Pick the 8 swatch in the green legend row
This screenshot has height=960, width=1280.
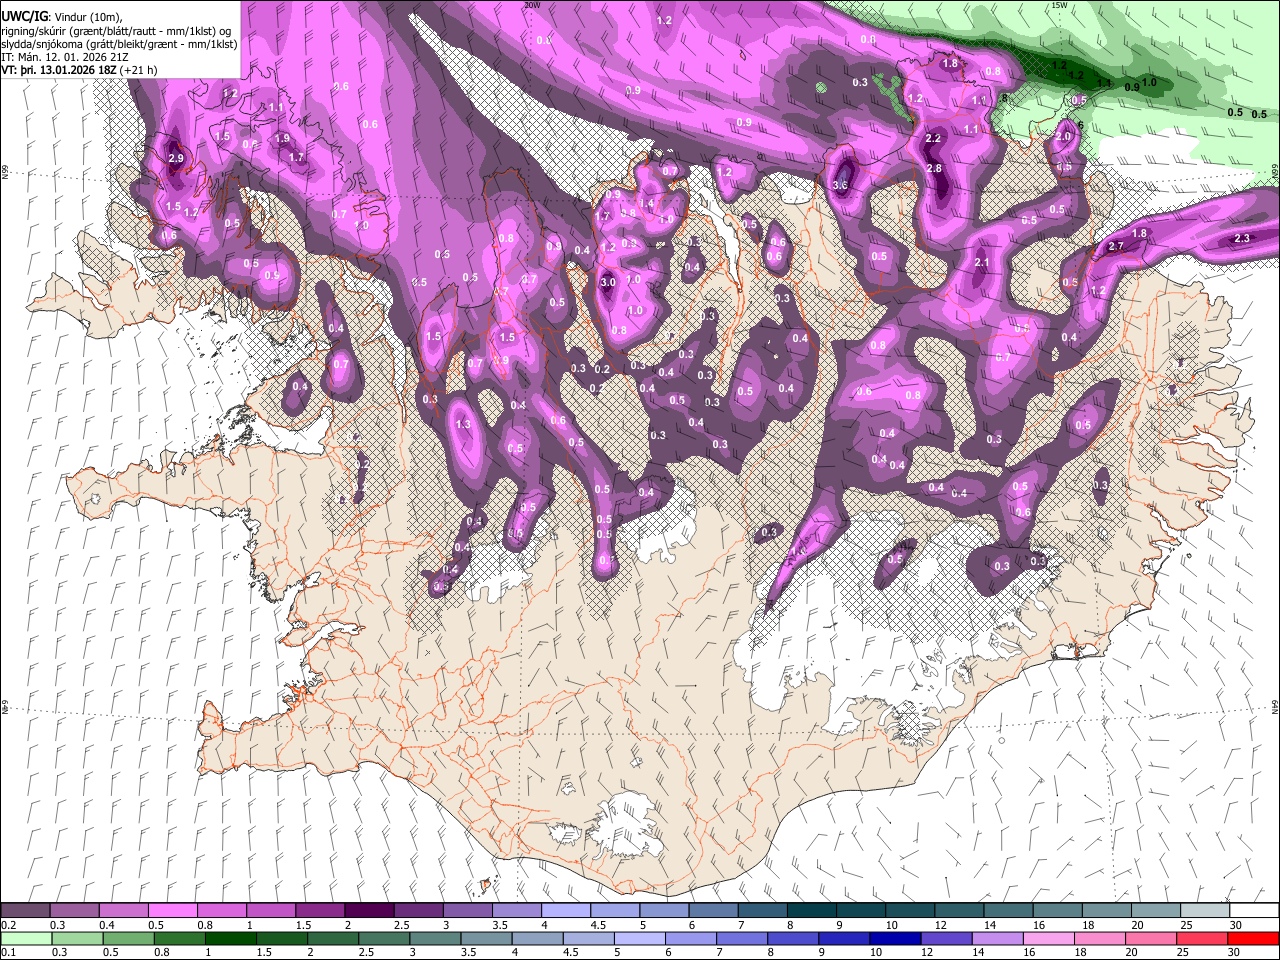(x=793, y=938)
